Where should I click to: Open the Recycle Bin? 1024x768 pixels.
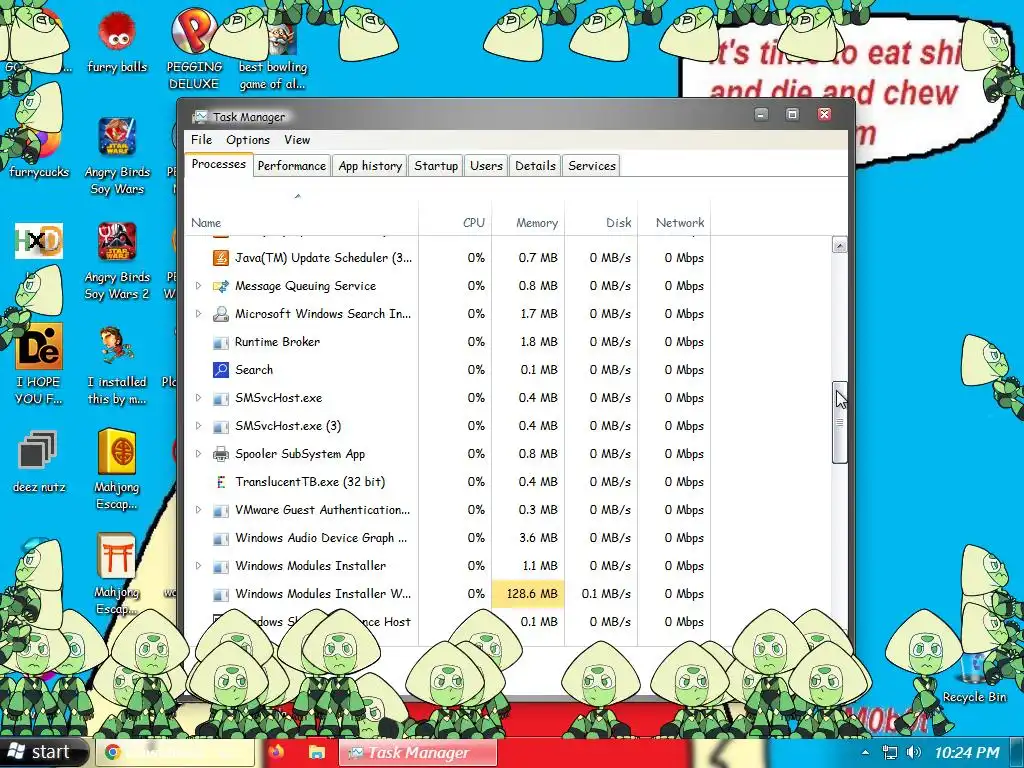[x=974, y=679]
